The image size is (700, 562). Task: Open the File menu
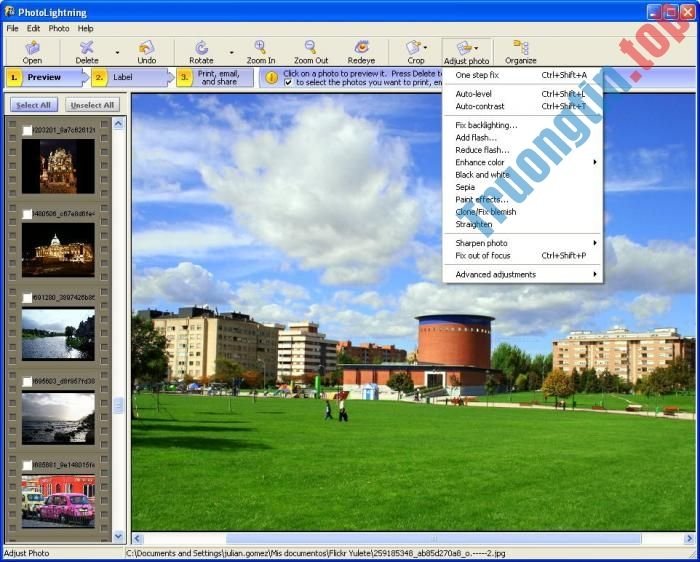point(12,28)
